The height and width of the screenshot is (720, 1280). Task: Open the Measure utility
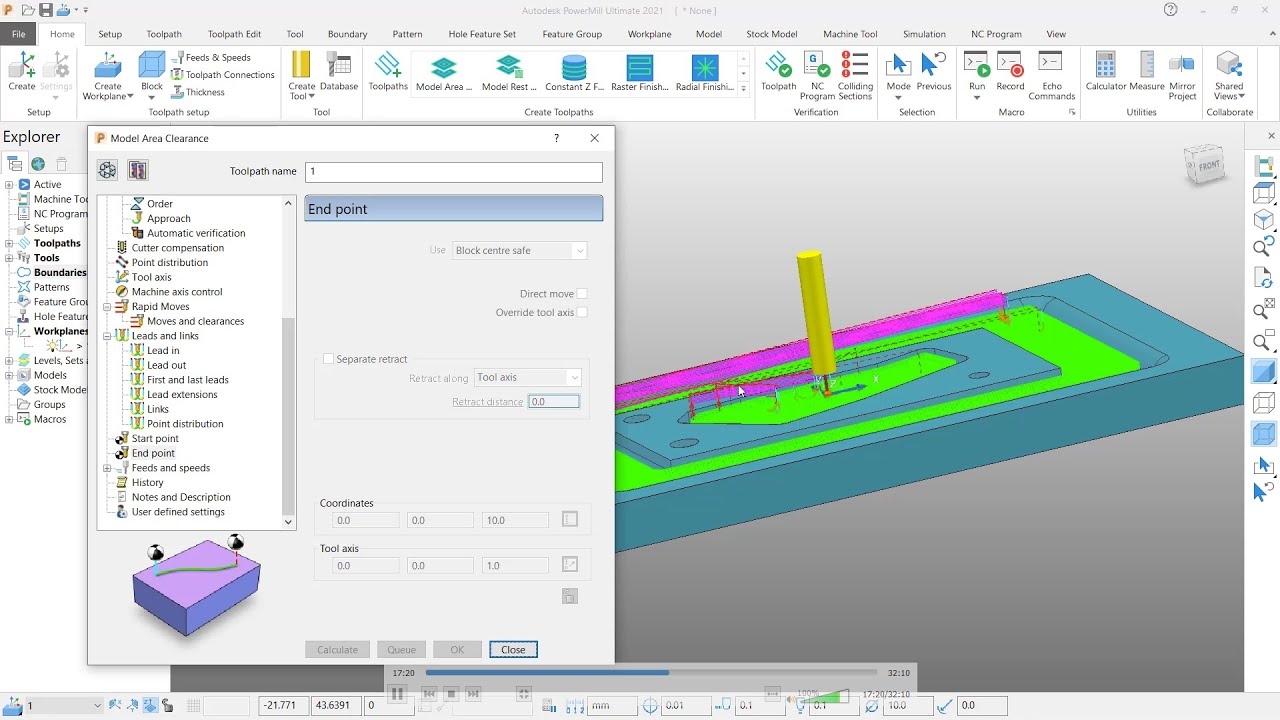pyautogui.click(x=1146, y=72)
